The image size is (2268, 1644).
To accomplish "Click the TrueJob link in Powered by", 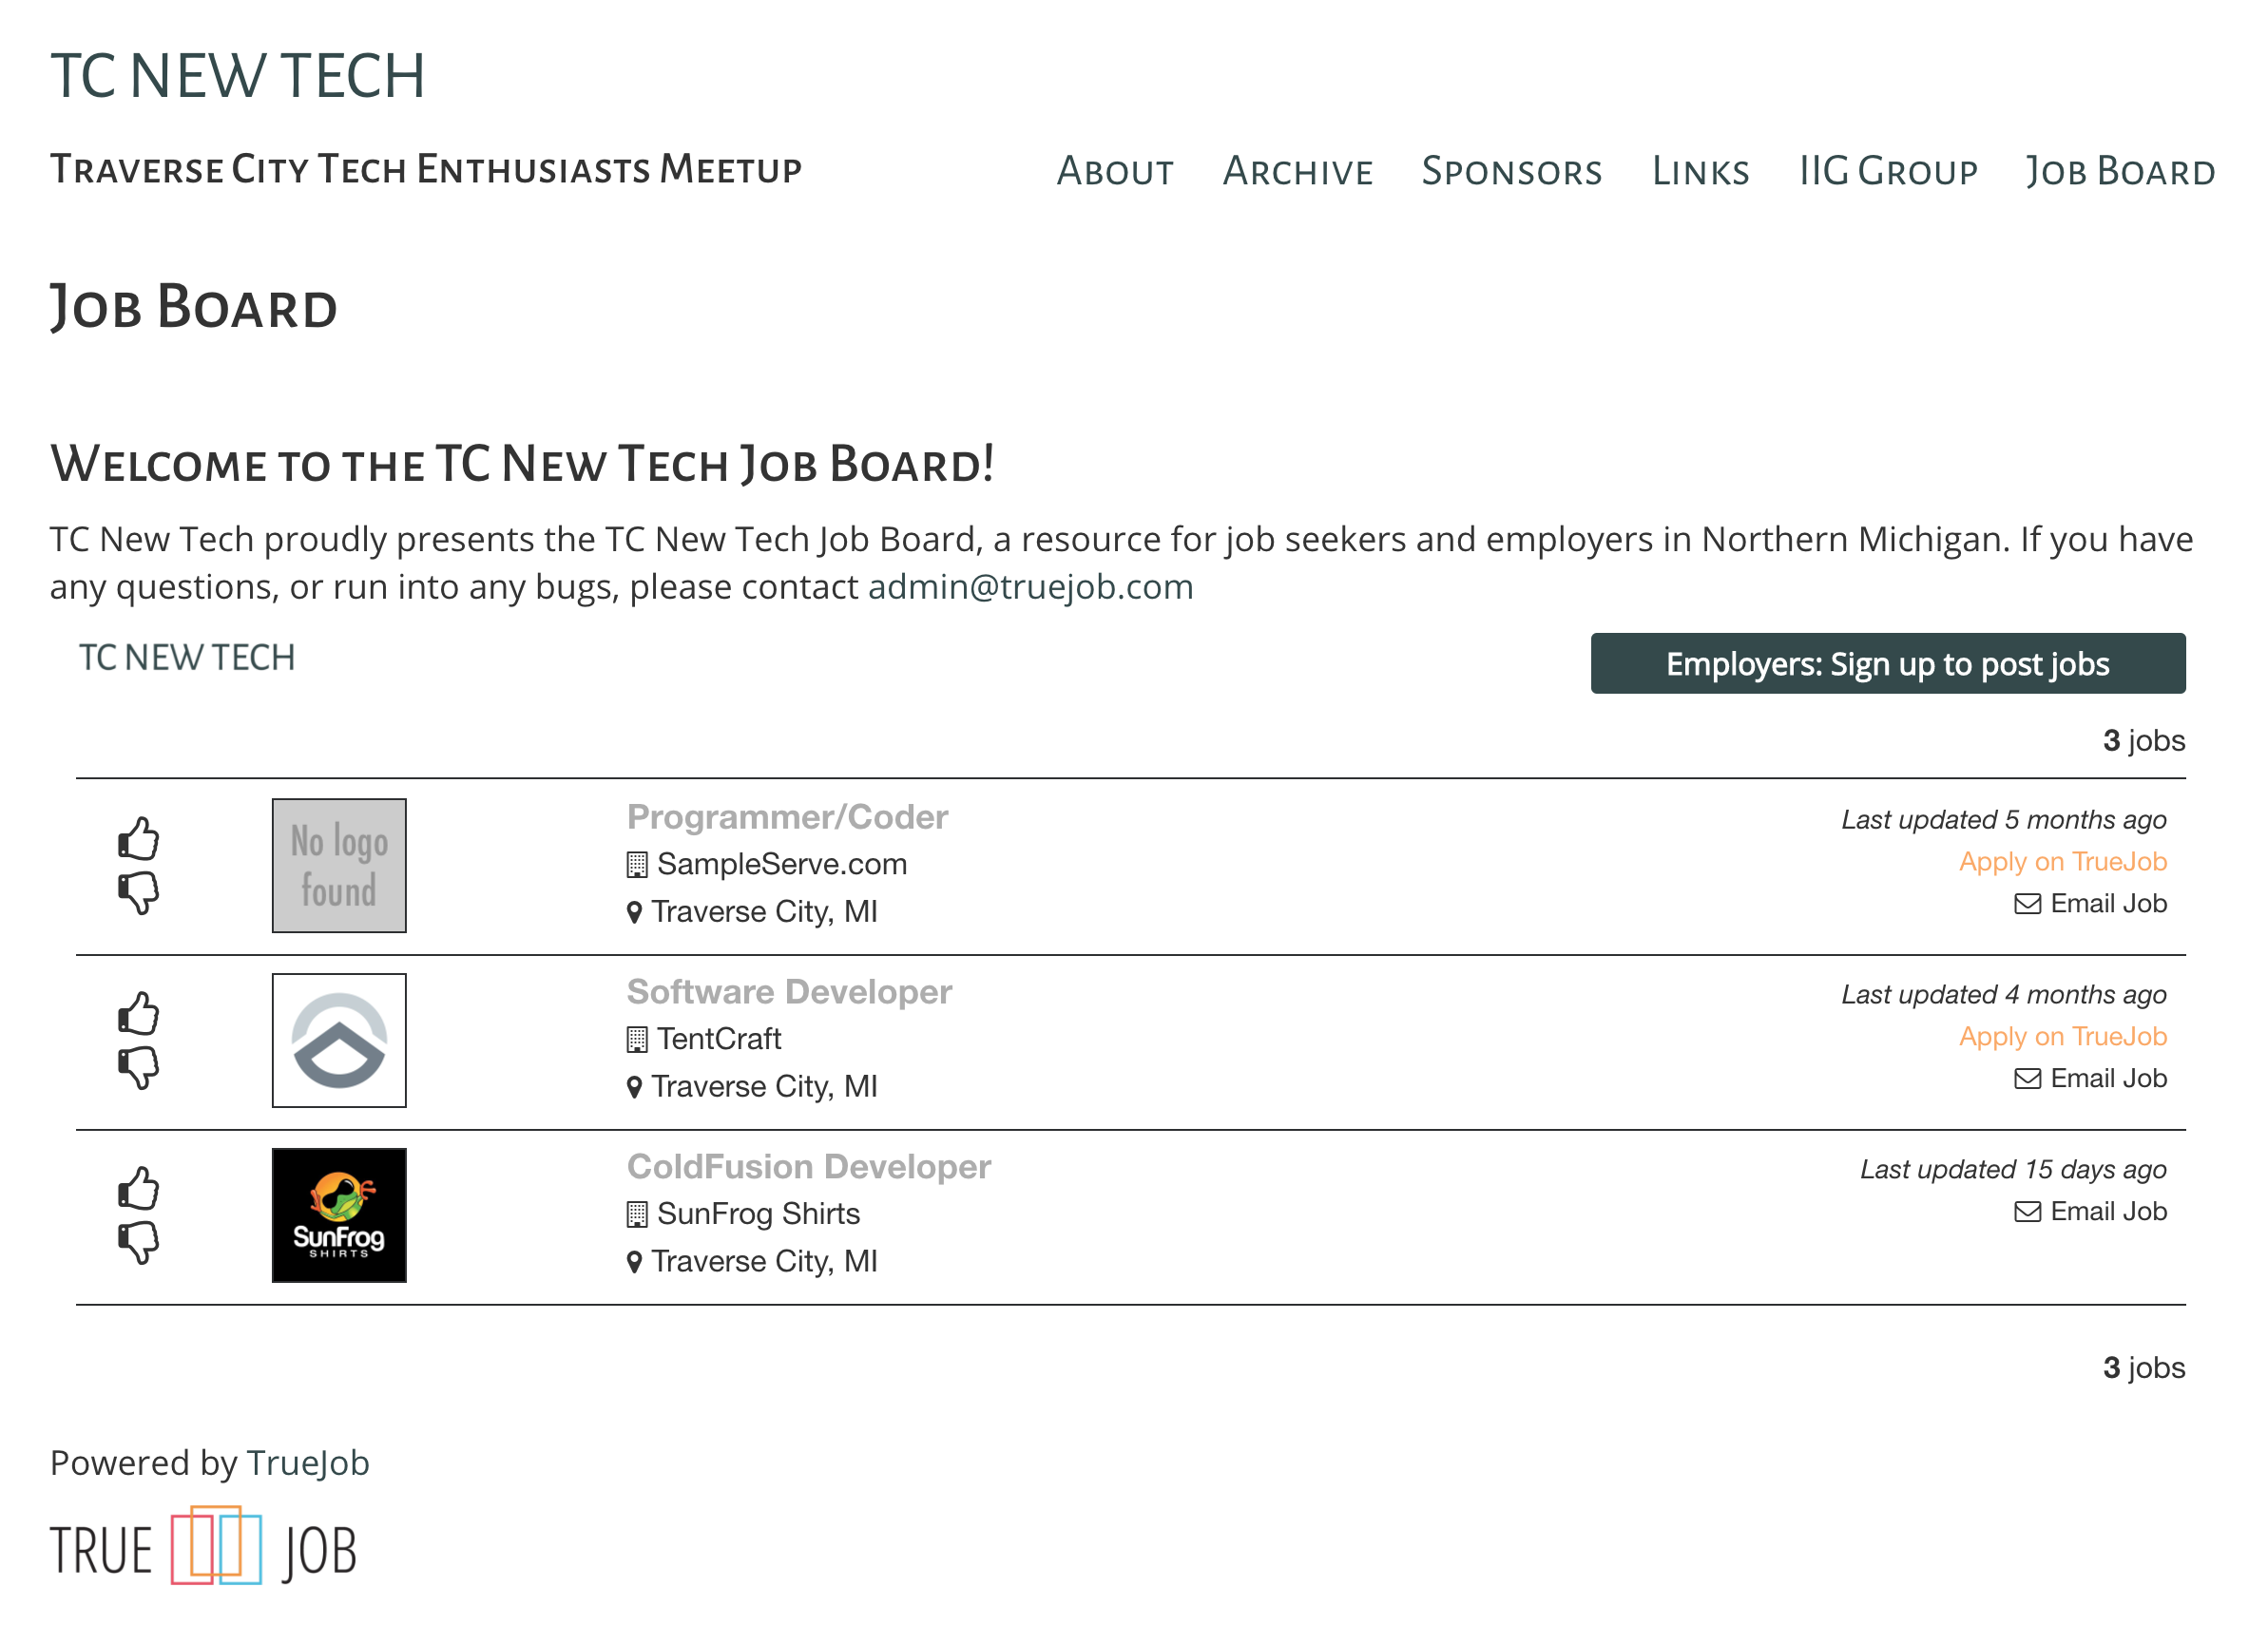I will pyautogui.click(x=308, y=1464).
